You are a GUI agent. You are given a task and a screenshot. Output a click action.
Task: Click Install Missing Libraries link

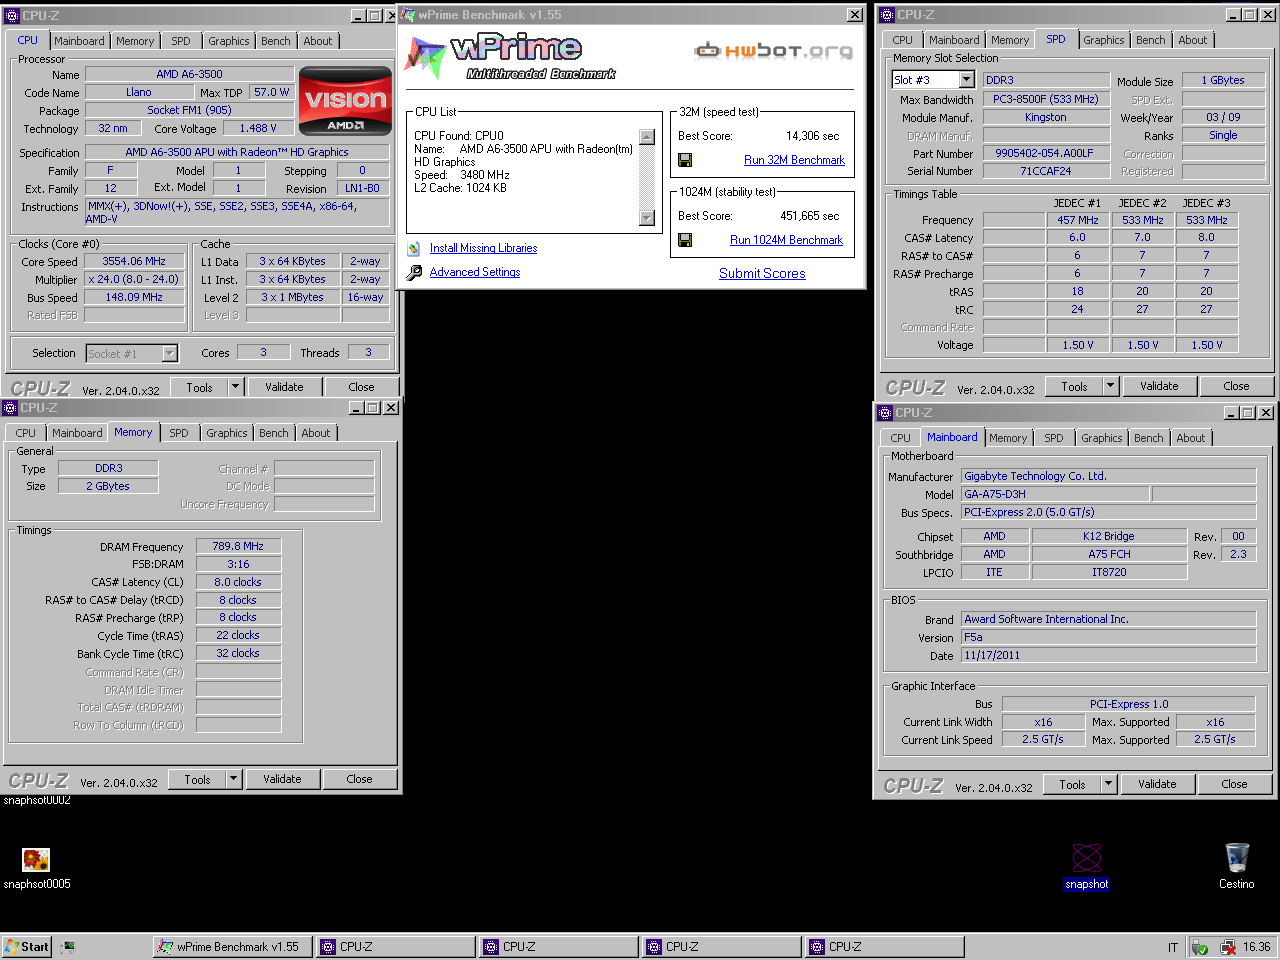click(483, 248)
